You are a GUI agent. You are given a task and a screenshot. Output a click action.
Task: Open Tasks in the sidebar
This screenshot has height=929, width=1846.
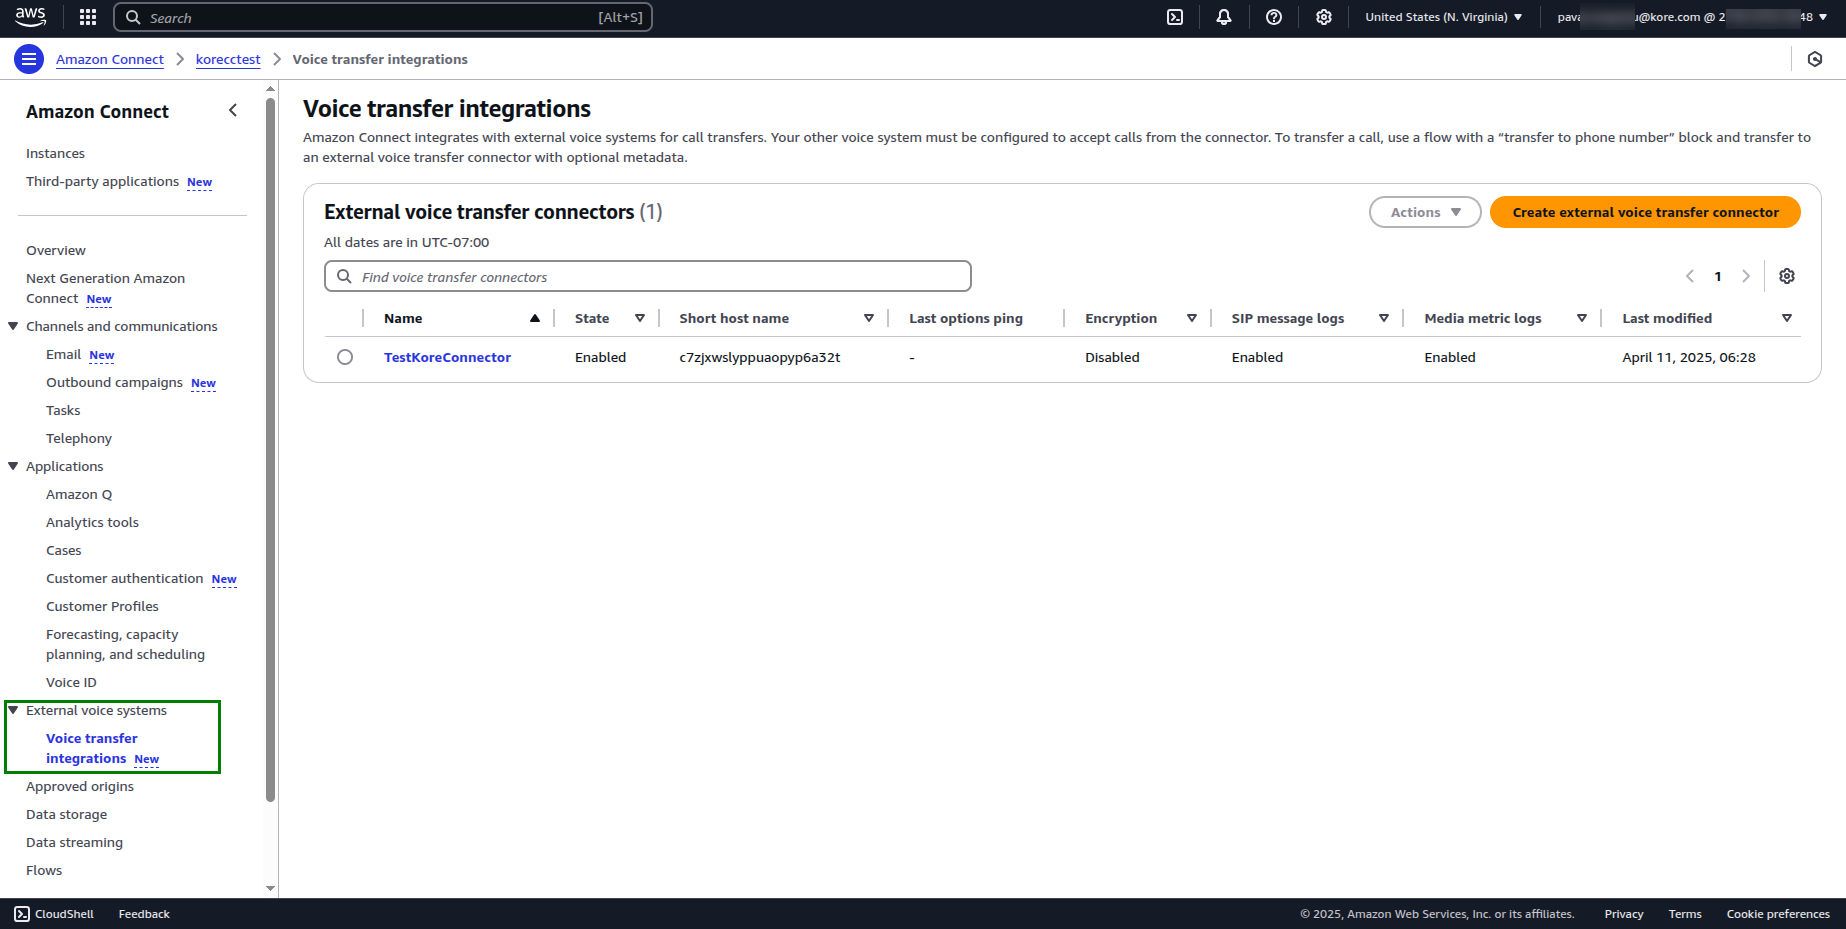coord(63,410)
